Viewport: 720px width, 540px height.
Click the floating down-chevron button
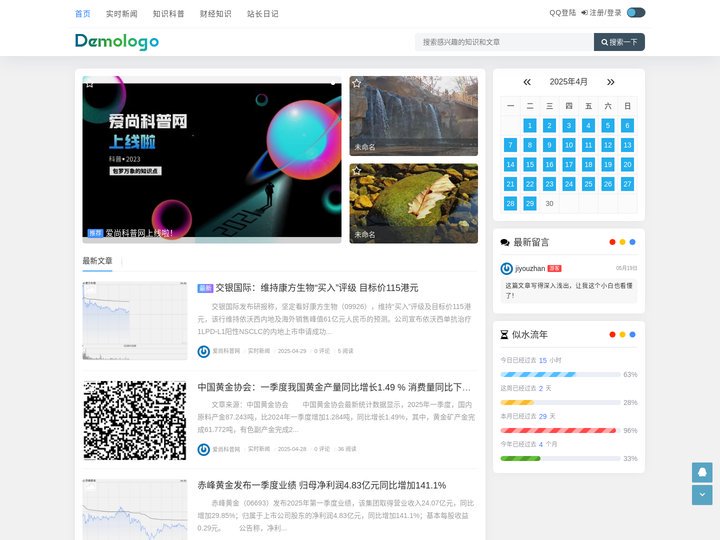click(702, 495)
